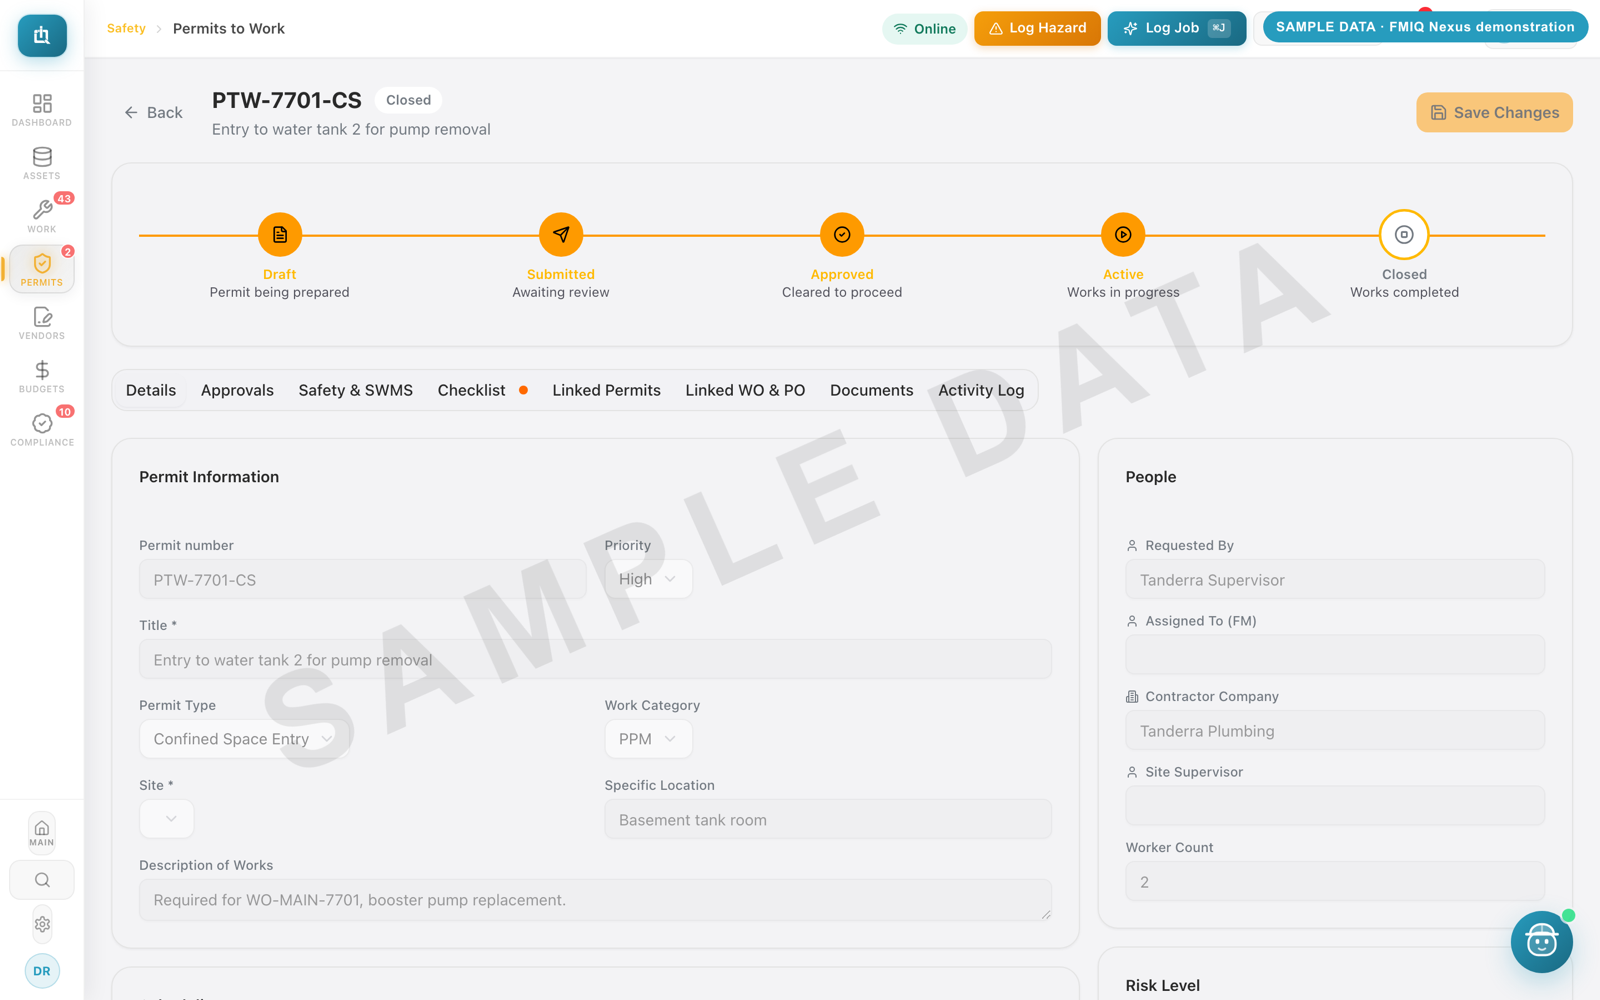Click the Specific Location field
The image size is (1600, 1000).
[x=828, y=819]
